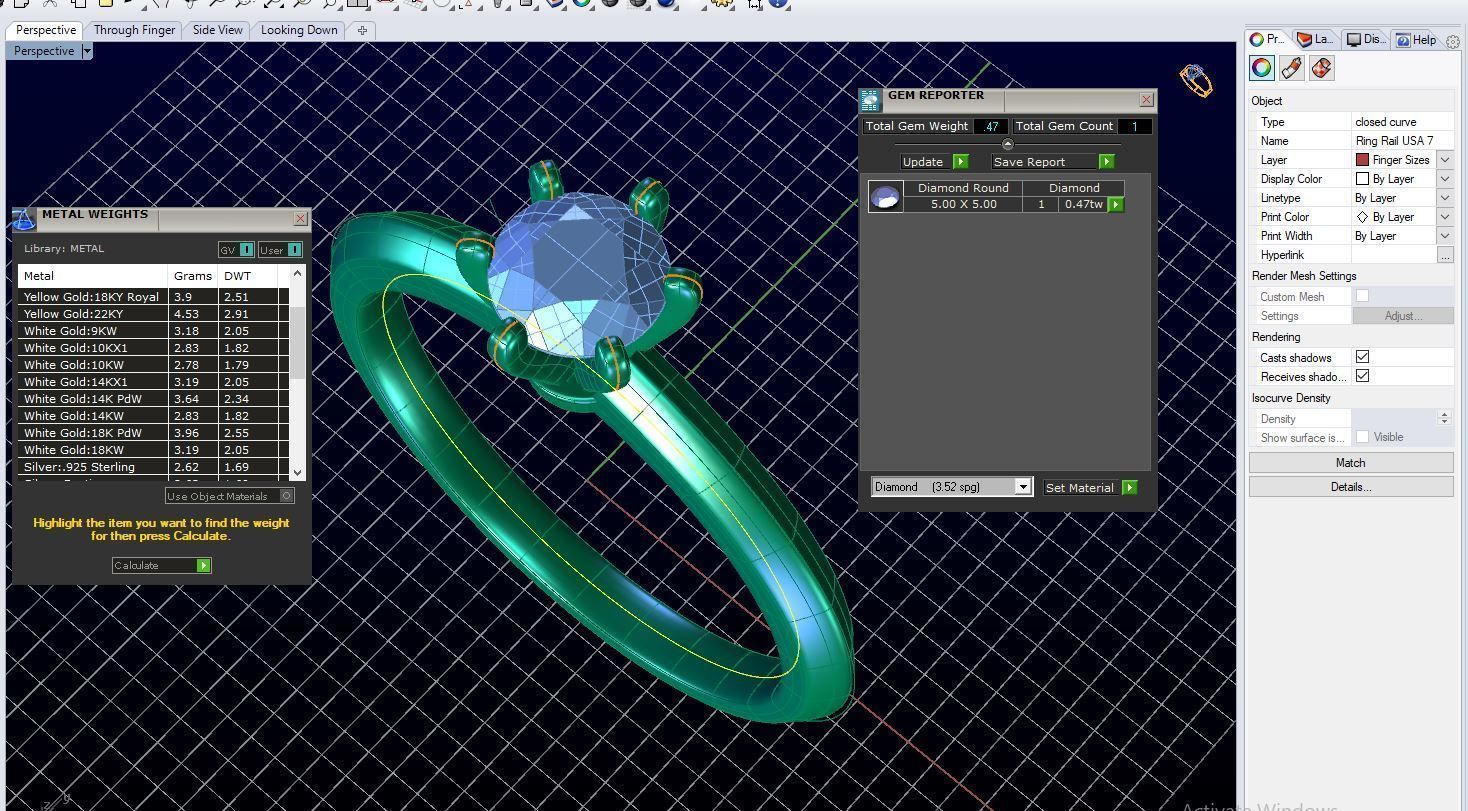This screenshot has width=1468, height=811.
Task: Click the green arrow beside Set Material
Action: point(1129,487)
